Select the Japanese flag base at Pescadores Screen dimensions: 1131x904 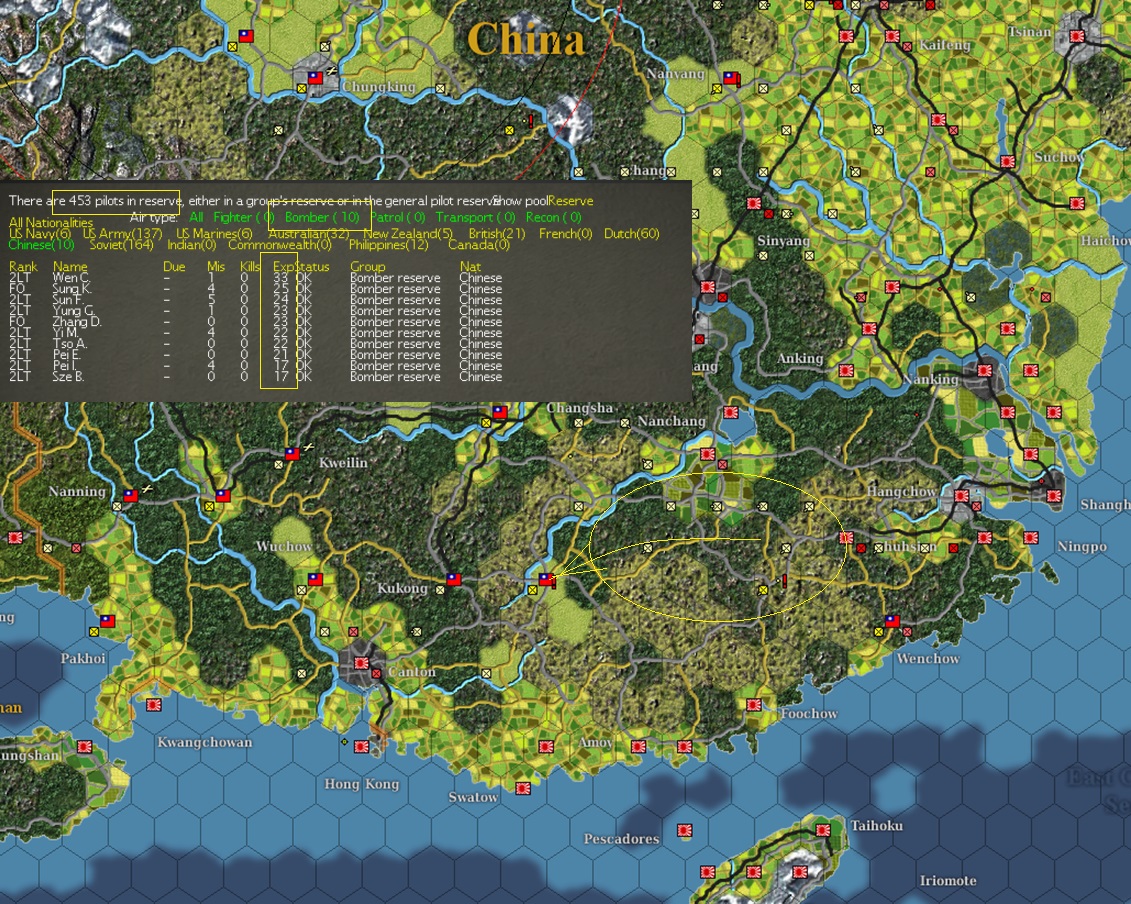click(685, 830)
